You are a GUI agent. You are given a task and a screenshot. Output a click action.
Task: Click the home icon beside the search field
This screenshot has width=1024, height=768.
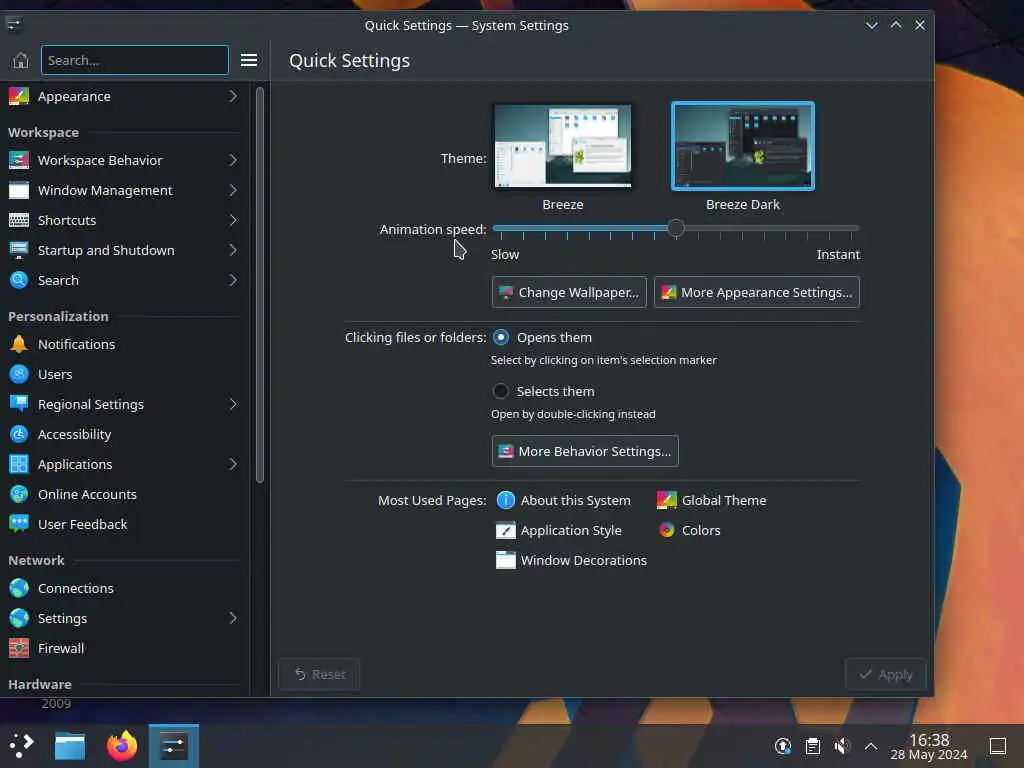(x=21, y=60)
